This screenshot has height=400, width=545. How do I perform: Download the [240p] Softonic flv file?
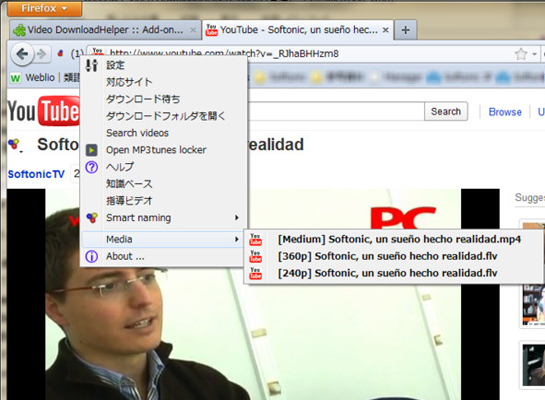pyautogui.click(x=393, y=273)
